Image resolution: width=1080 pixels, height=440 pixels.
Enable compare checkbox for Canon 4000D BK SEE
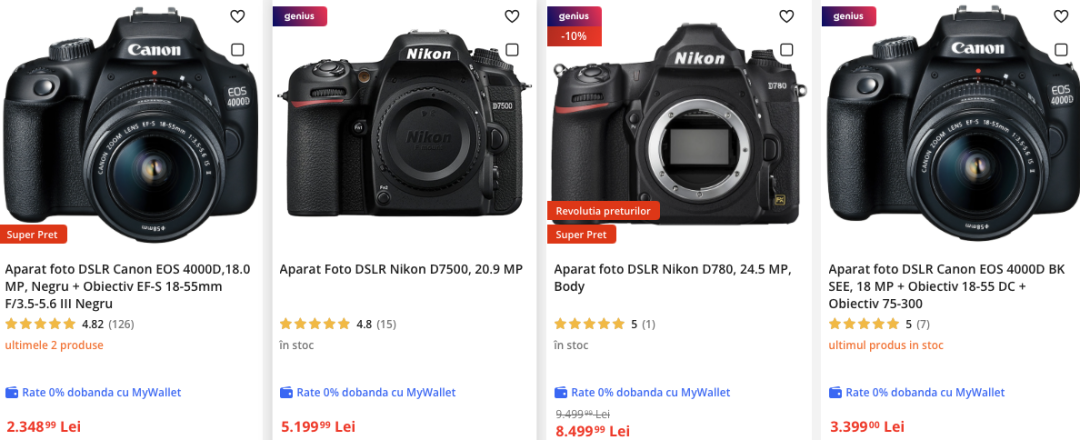1061,50
